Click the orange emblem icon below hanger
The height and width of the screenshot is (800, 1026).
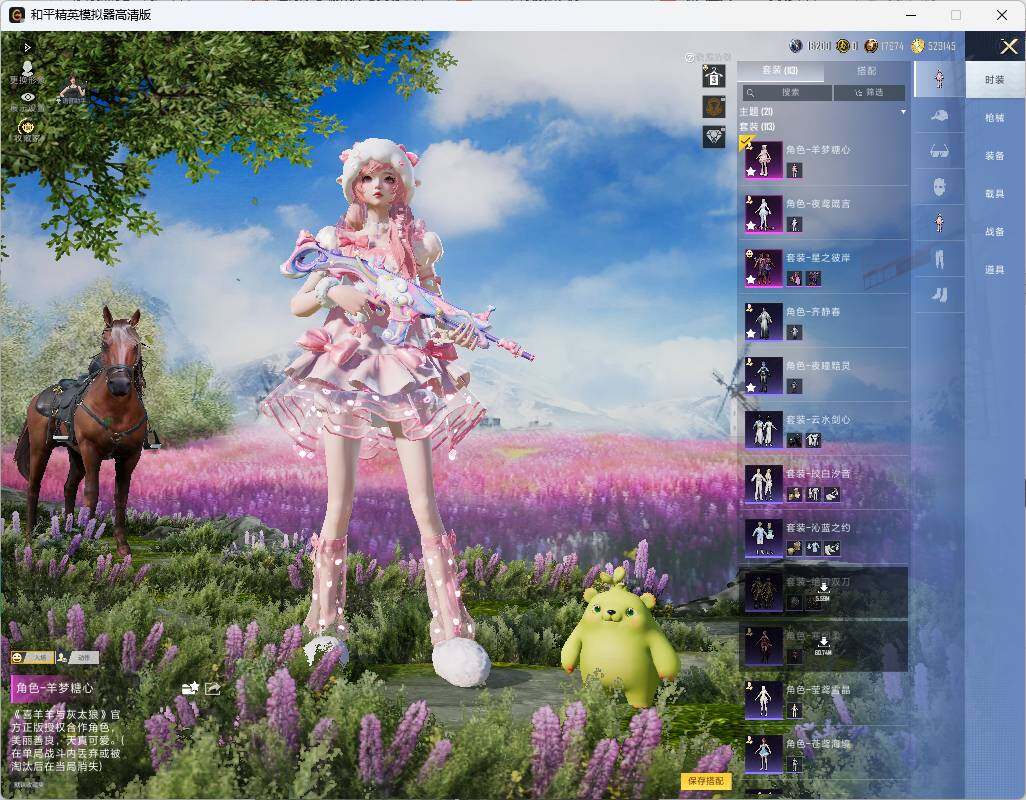[714, 107]
